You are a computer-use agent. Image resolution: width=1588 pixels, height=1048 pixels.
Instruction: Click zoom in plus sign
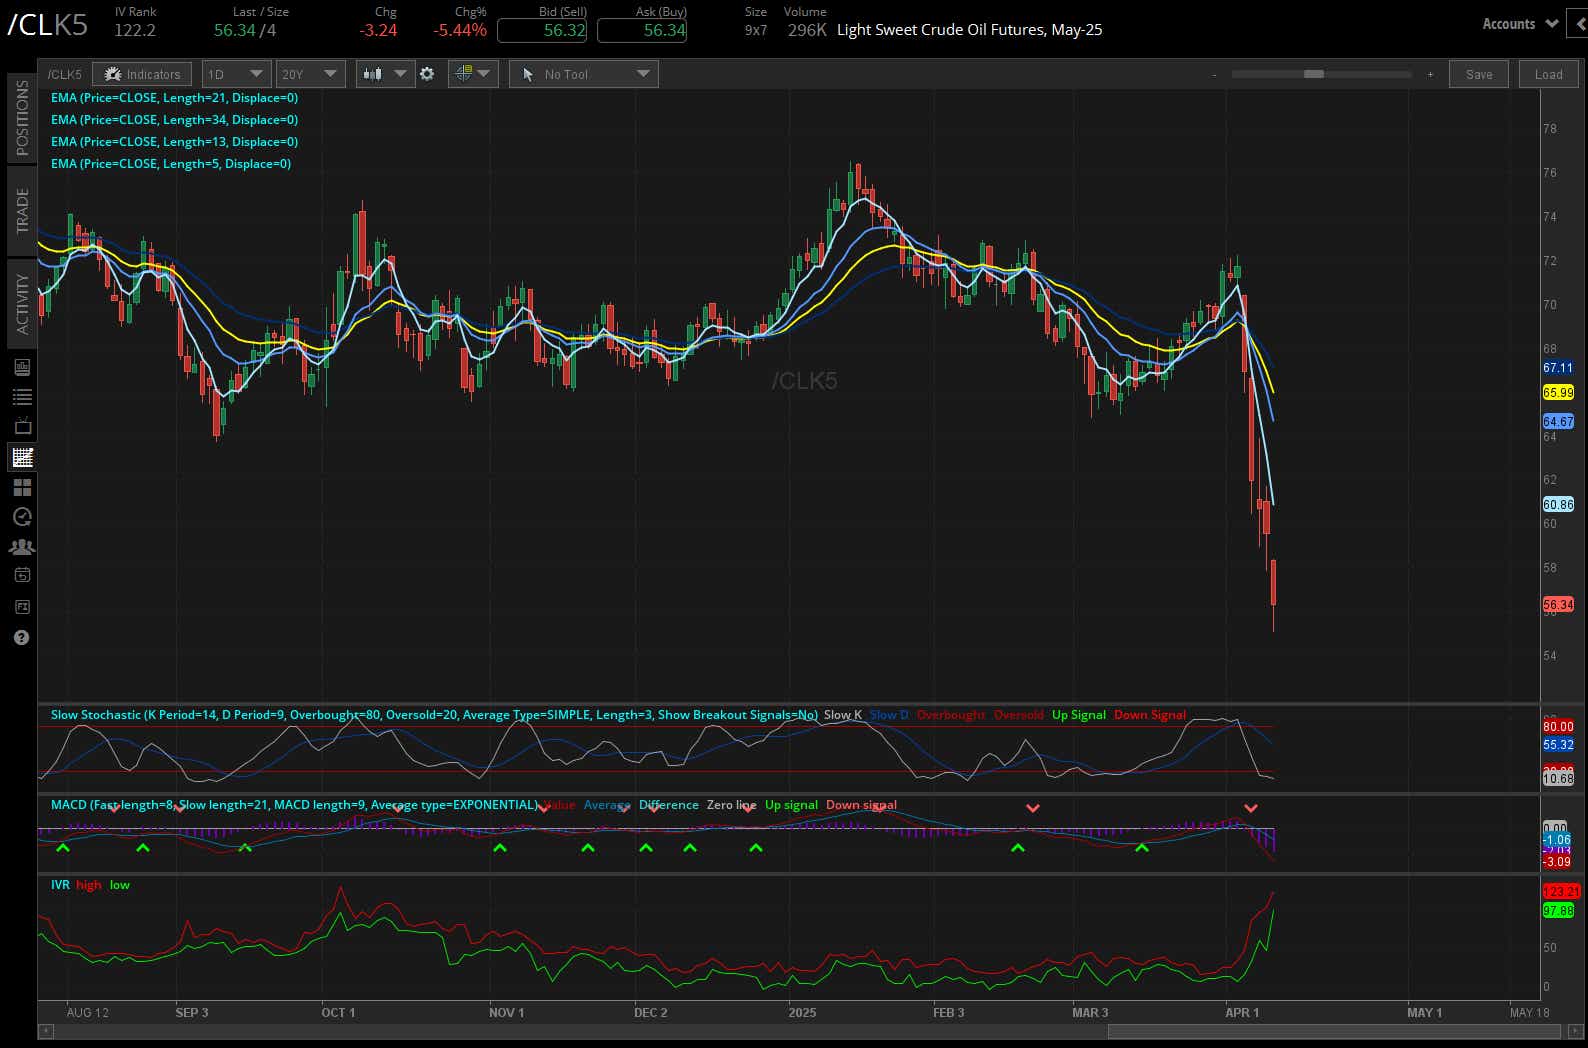[x=1430, y=74]
